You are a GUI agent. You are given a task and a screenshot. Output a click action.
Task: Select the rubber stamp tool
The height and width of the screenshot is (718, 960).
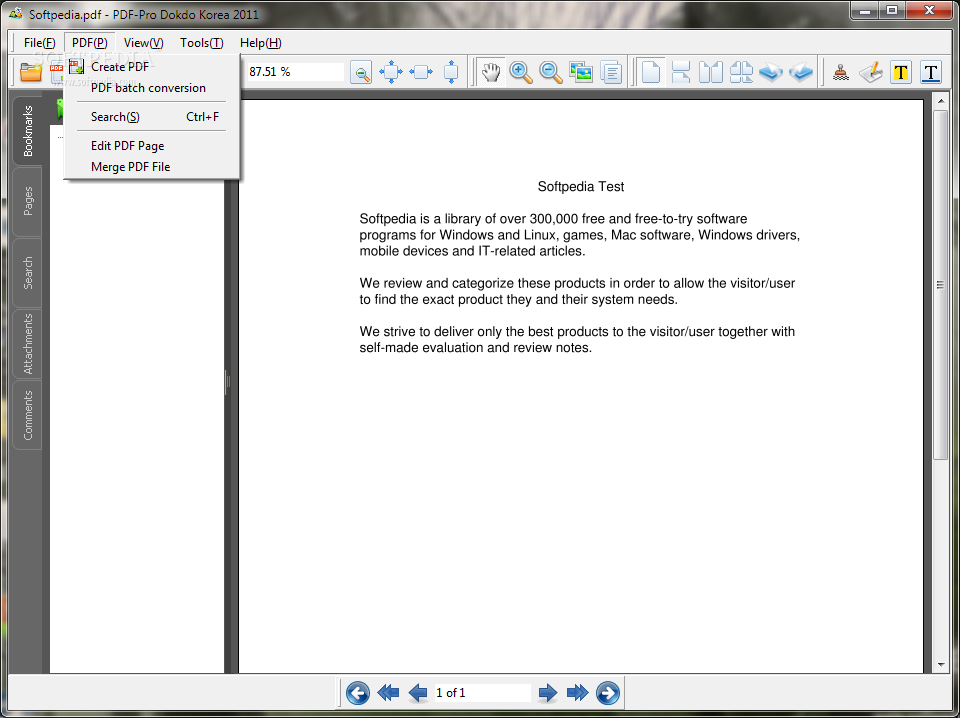[841, 73]
